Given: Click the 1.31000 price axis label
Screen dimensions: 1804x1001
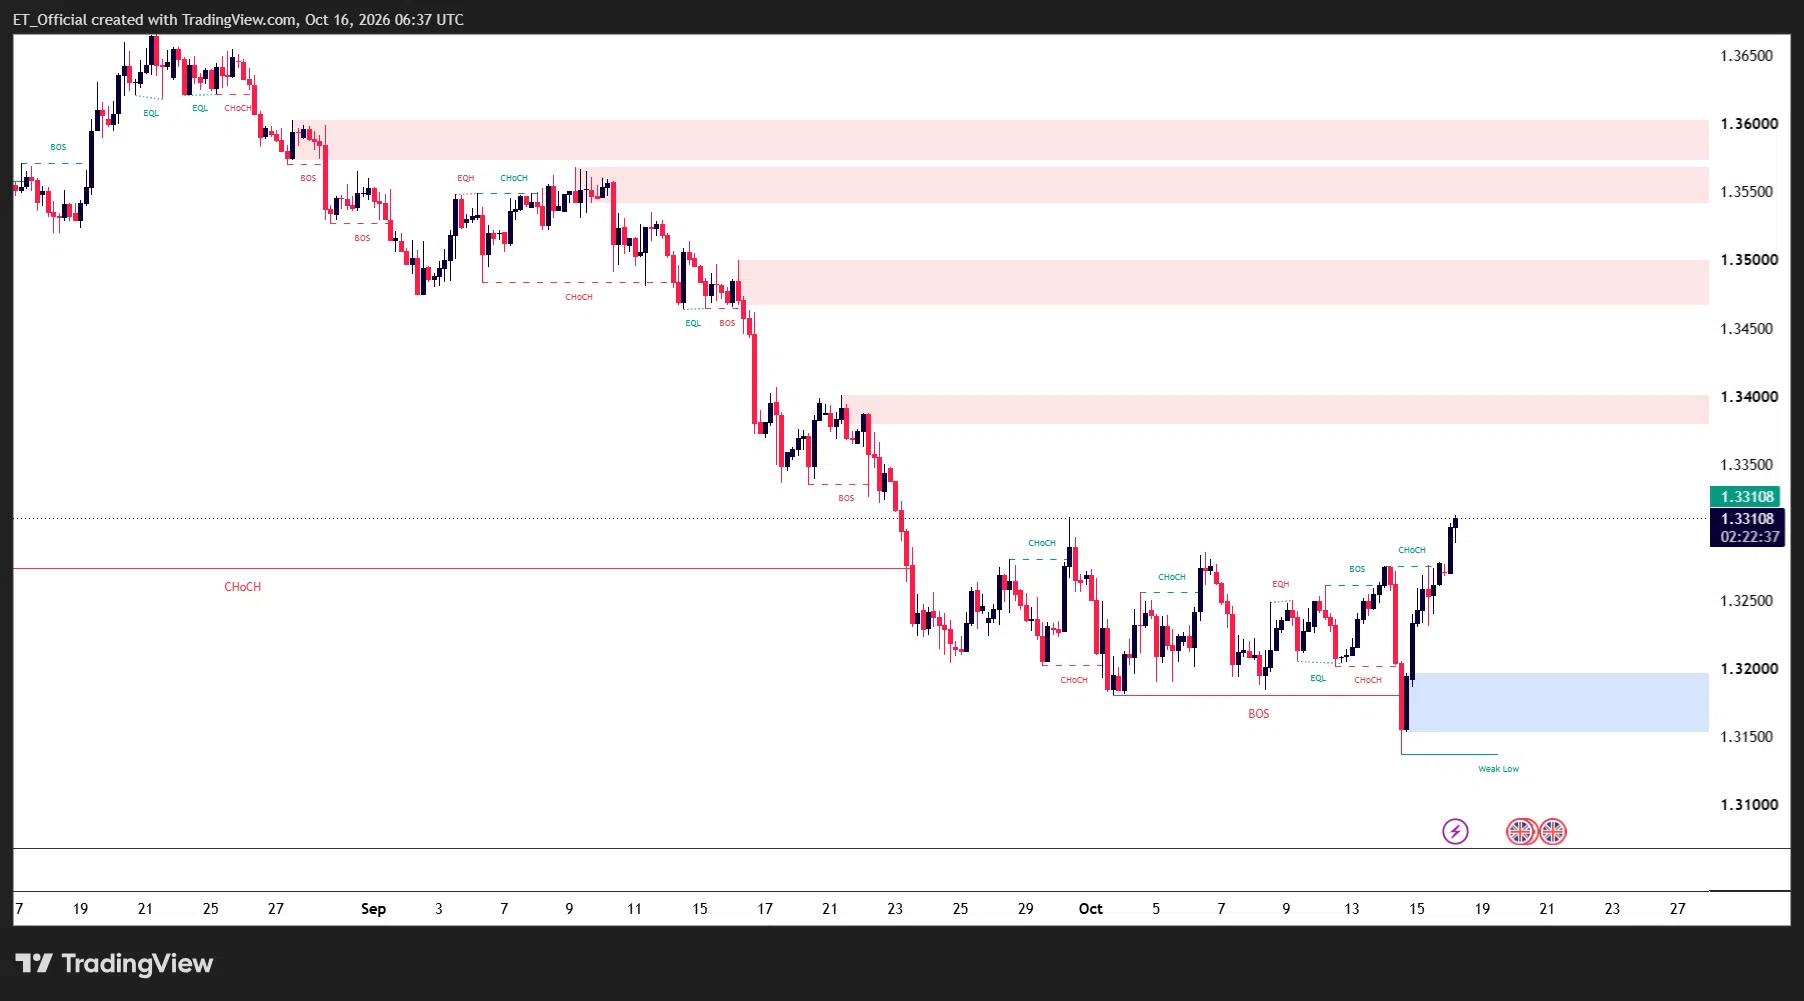Looking at the screenshot, I should click(x=1749, y=805).
